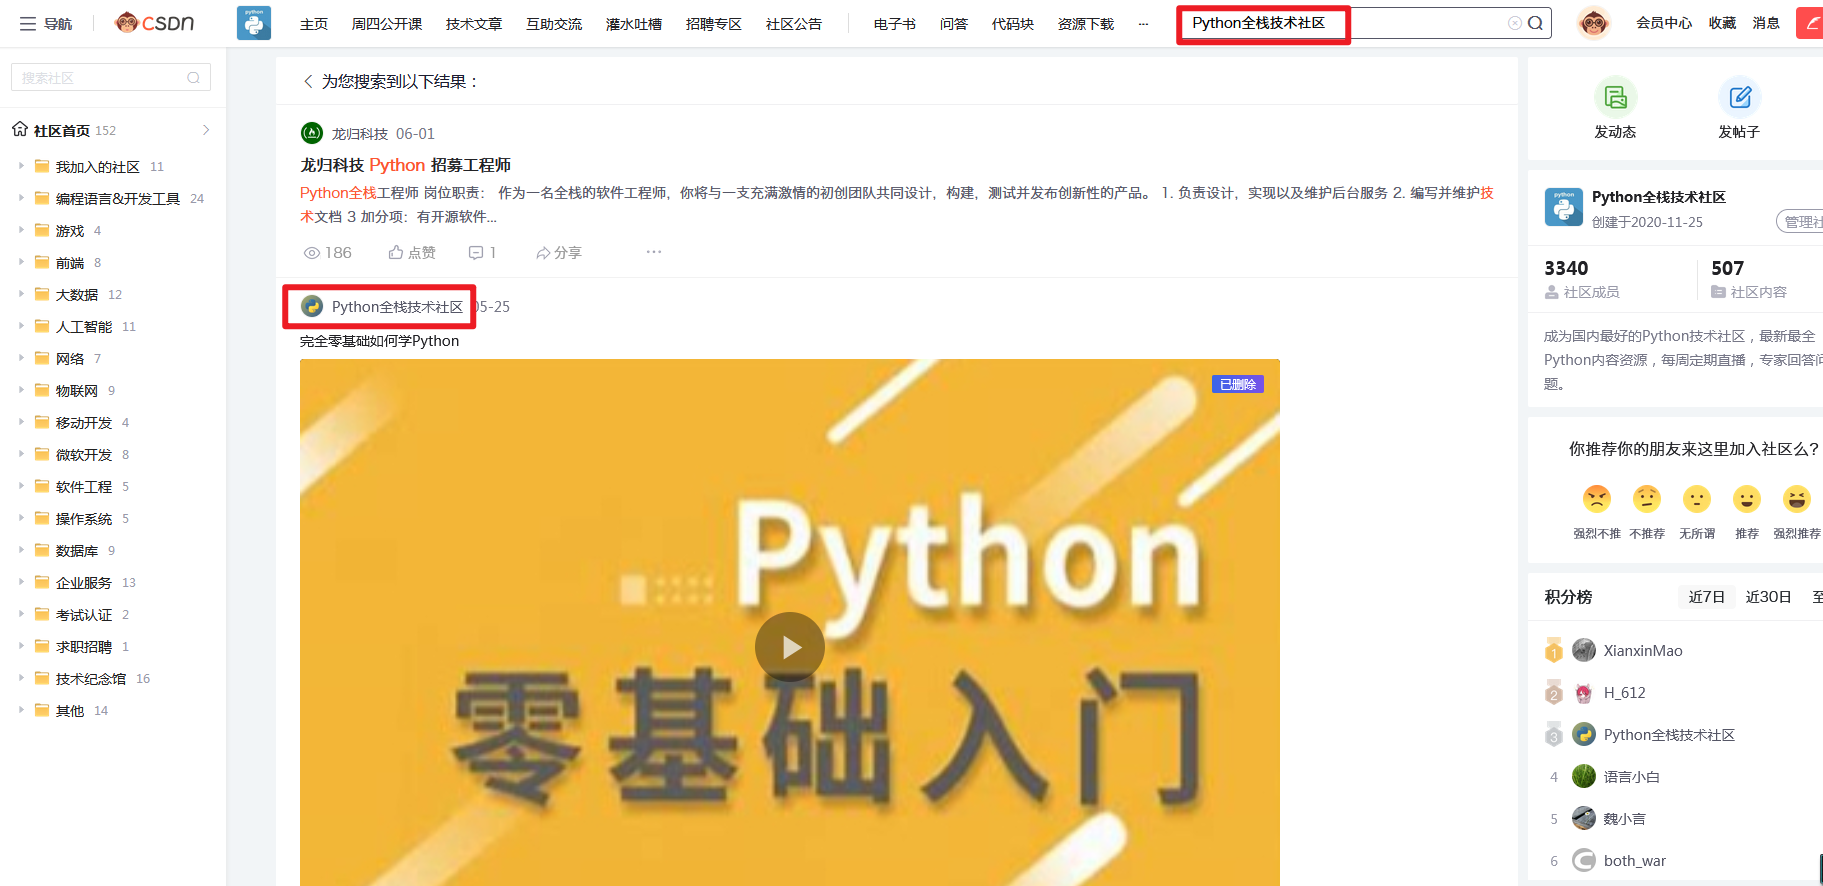Image resolution: width=1823 pixels, height=886 pixels.
Task: Expand the 数据库 folder
Action: pyautogui.click(x=21, y=550)
